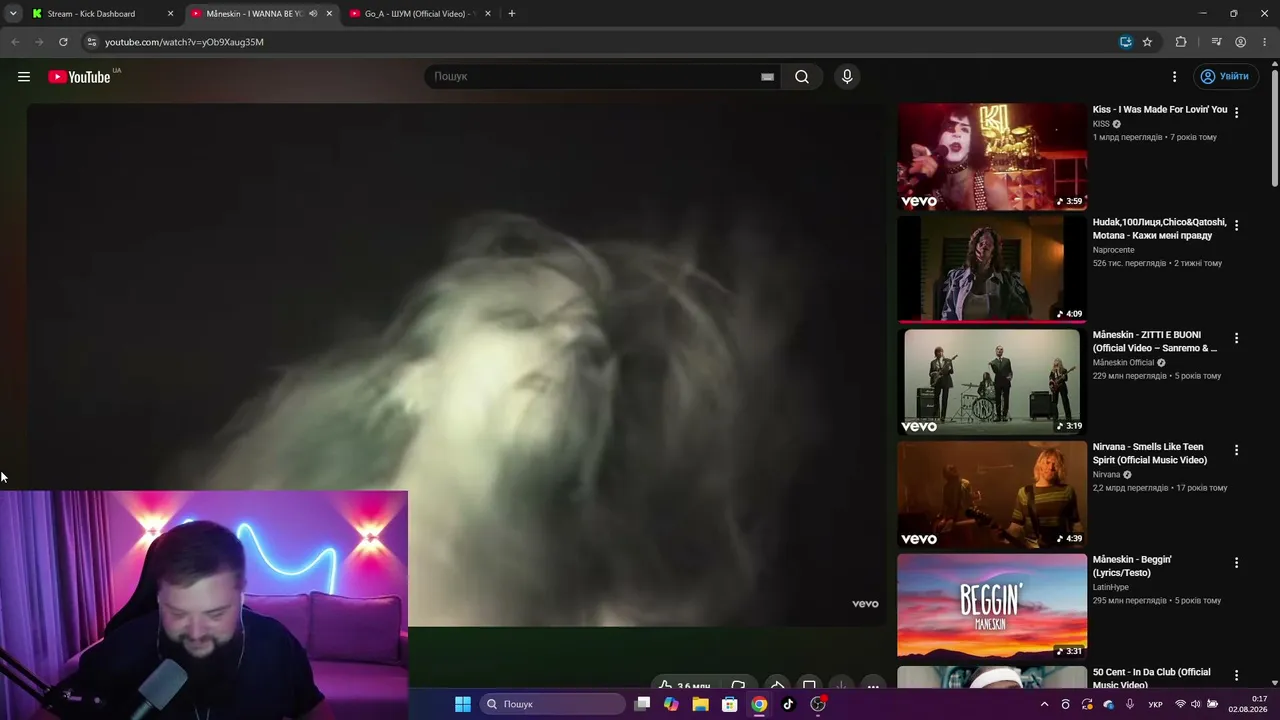The image size is (1280, 720).
Task: Mute the Måneskin tab via speaker icon
Action: point(313,14)
